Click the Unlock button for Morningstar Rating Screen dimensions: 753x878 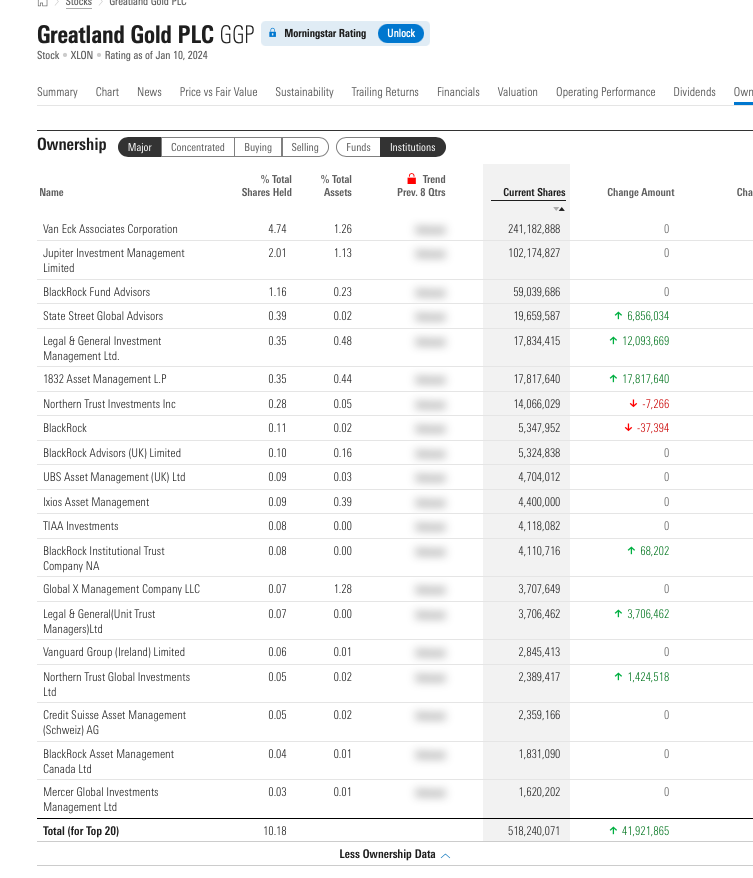tap(401, 33)
